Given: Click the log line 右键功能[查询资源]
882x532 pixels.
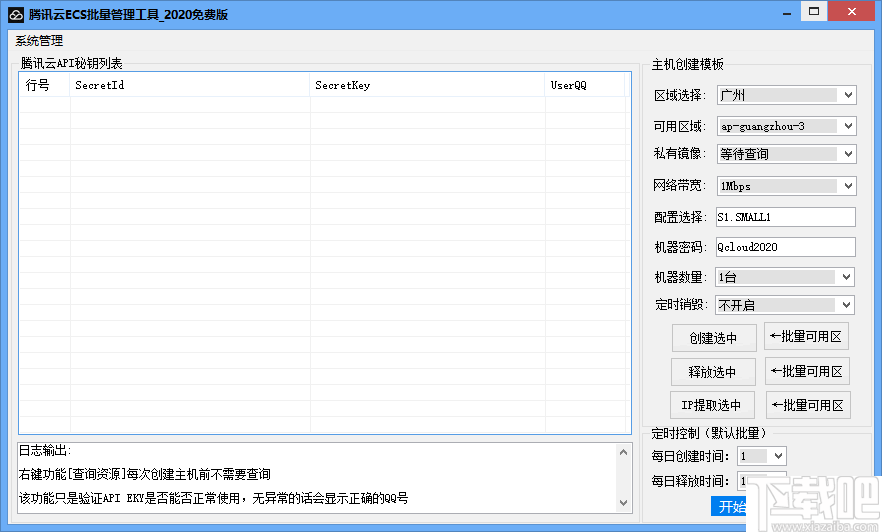Looking at the screenshot, I should tap(145, 474).
